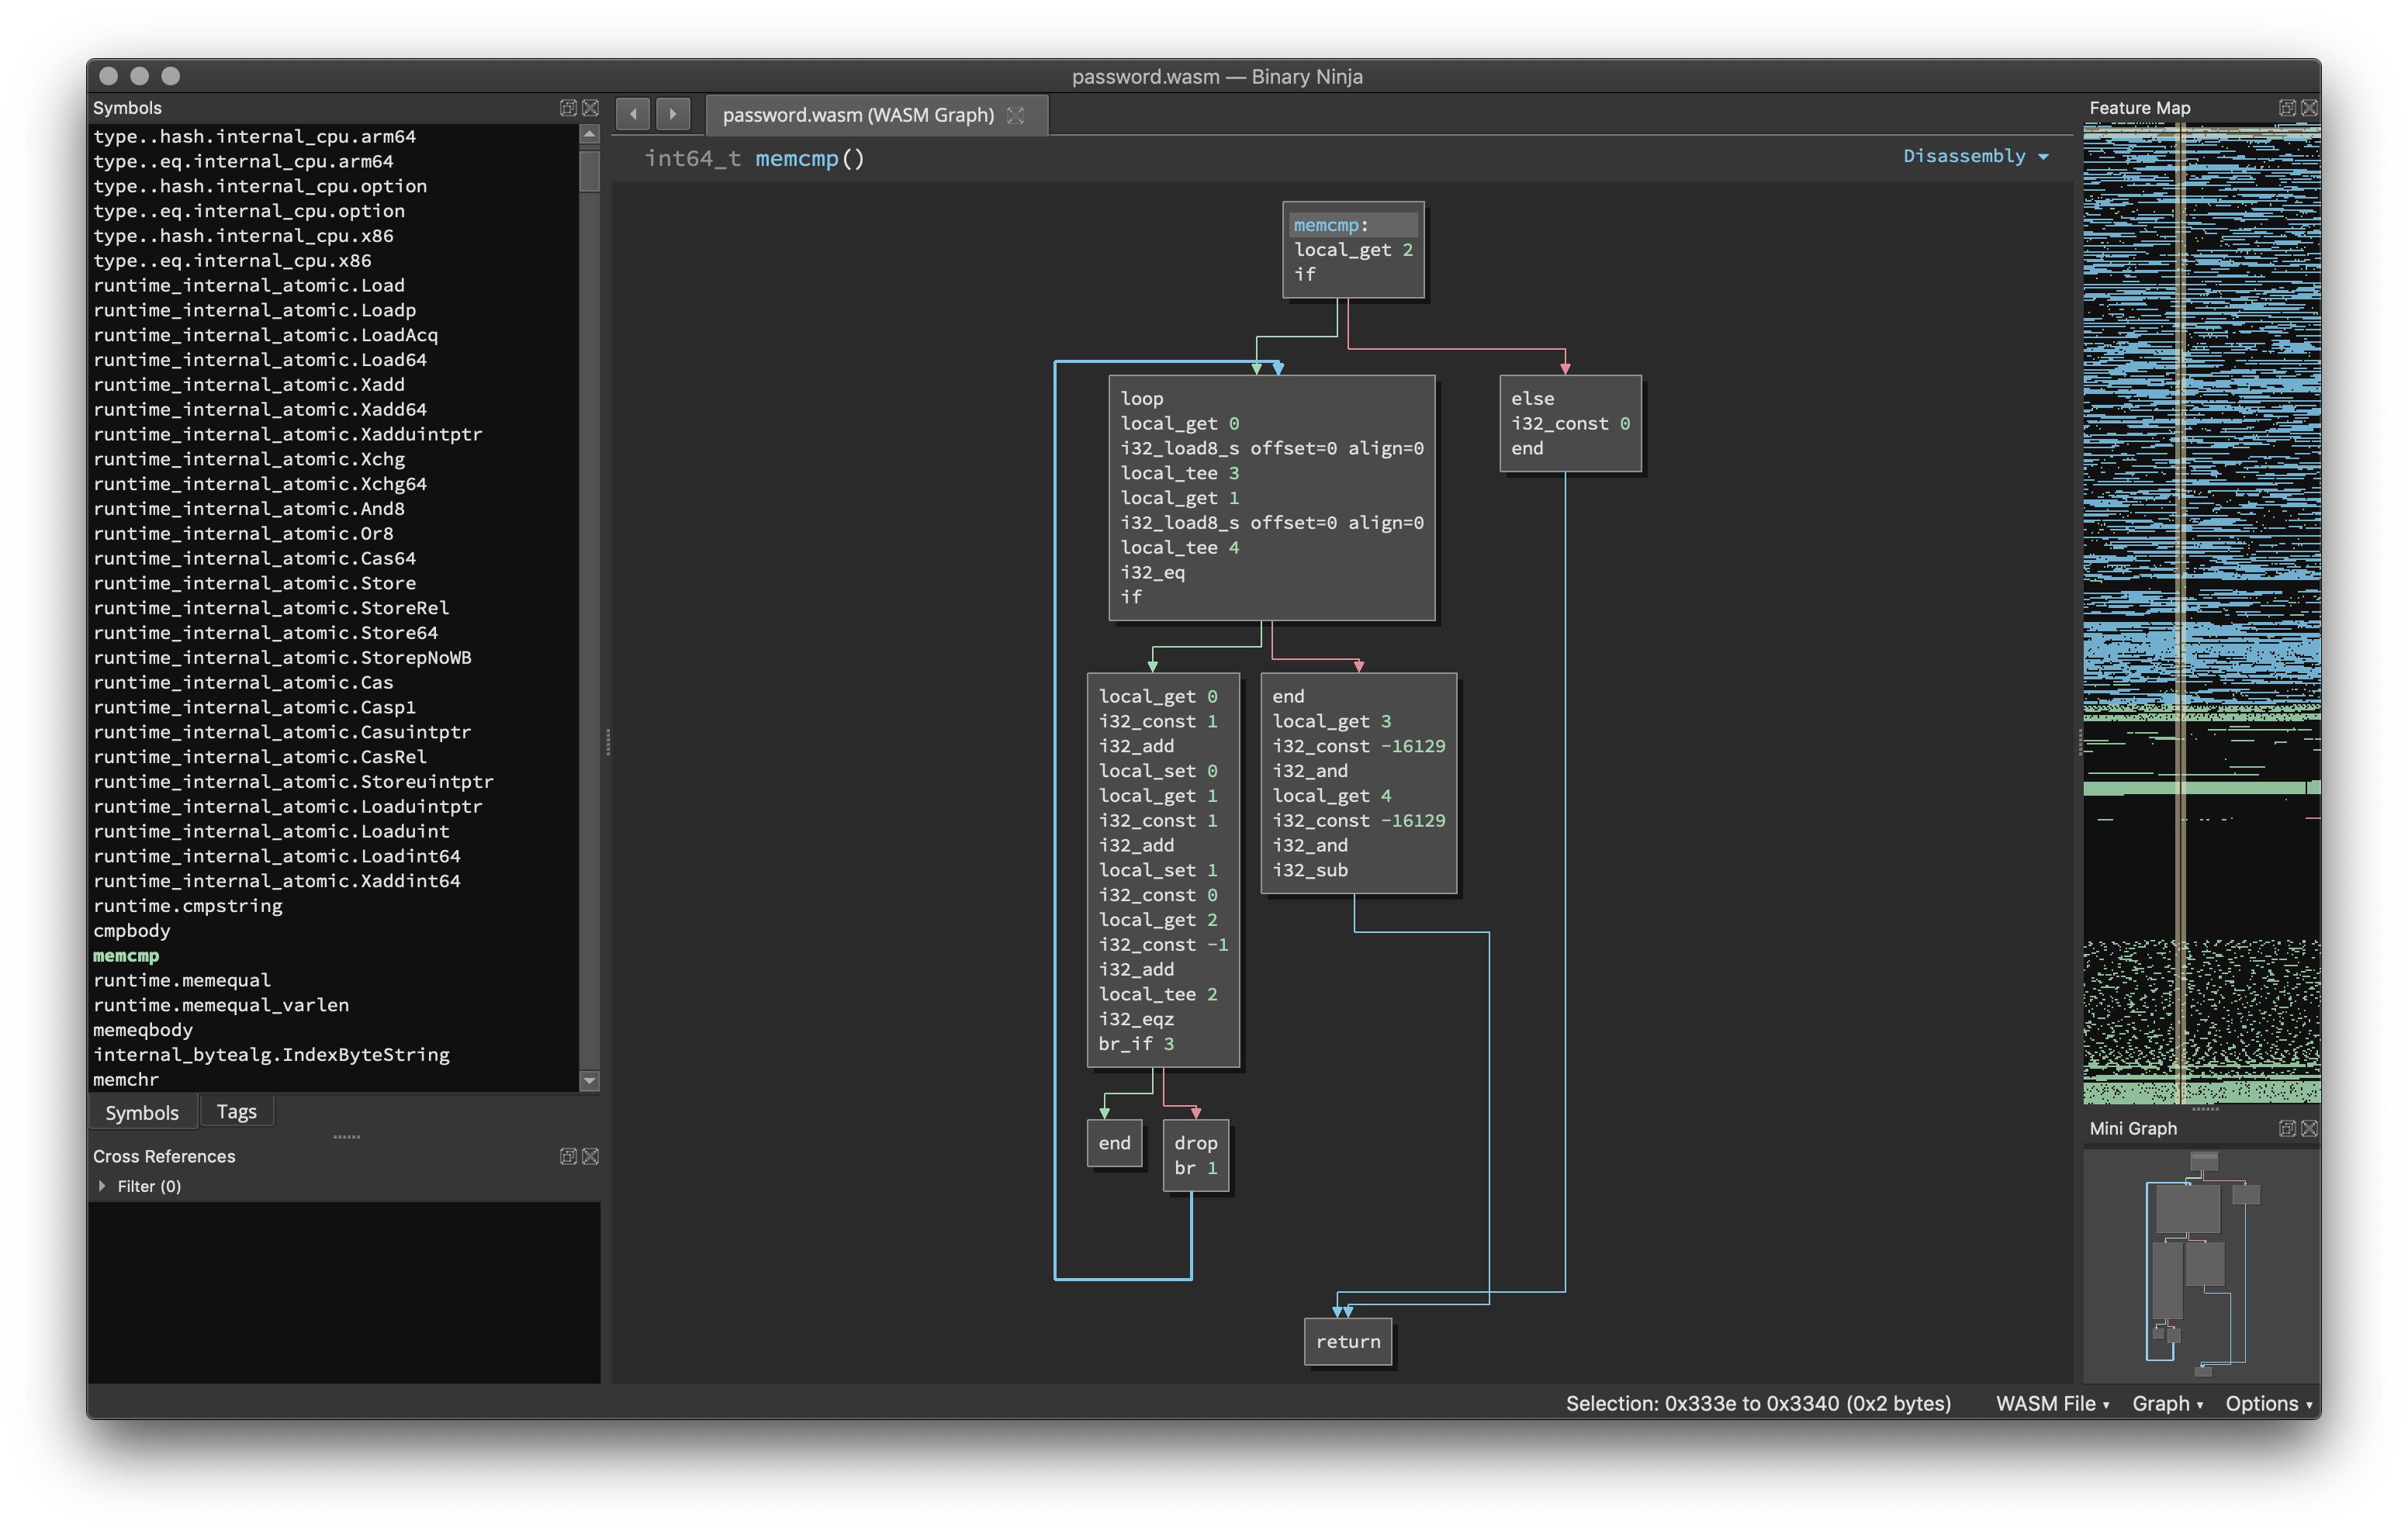The image size is (2408, 1534).
Task: Click memcmp function name in graph header
Action: 797,158
